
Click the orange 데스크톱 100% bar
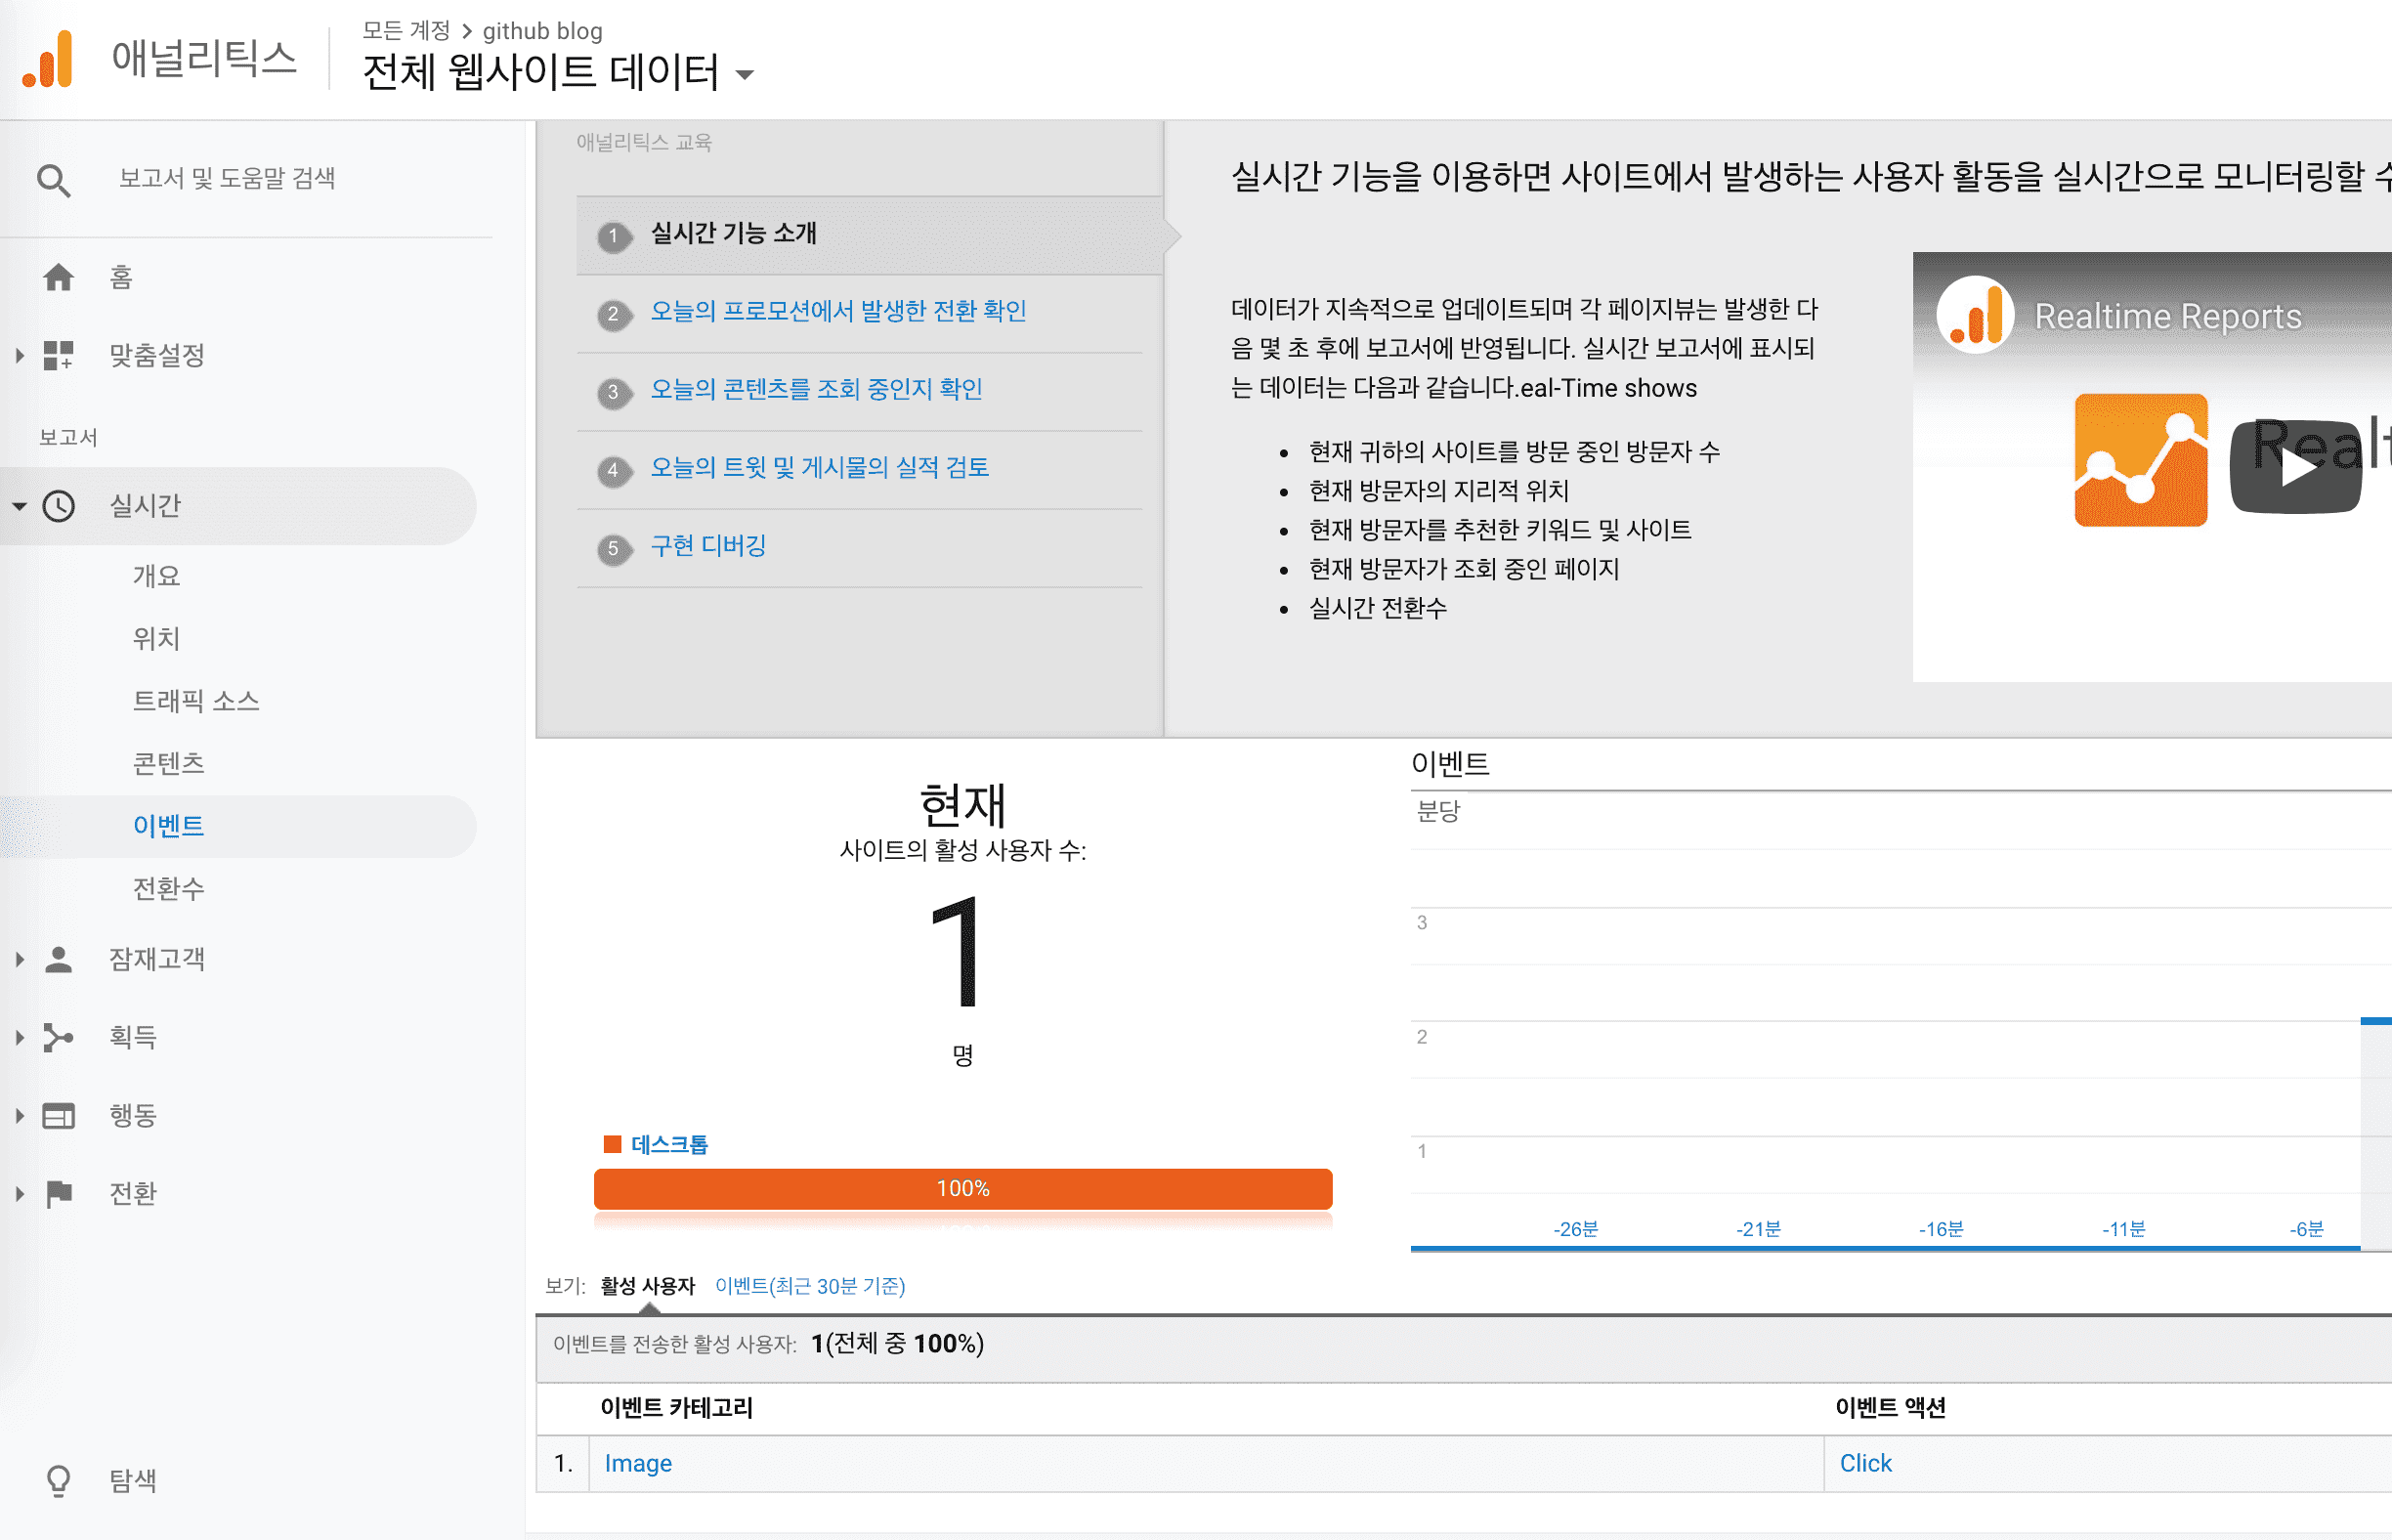click(962, 1188)
